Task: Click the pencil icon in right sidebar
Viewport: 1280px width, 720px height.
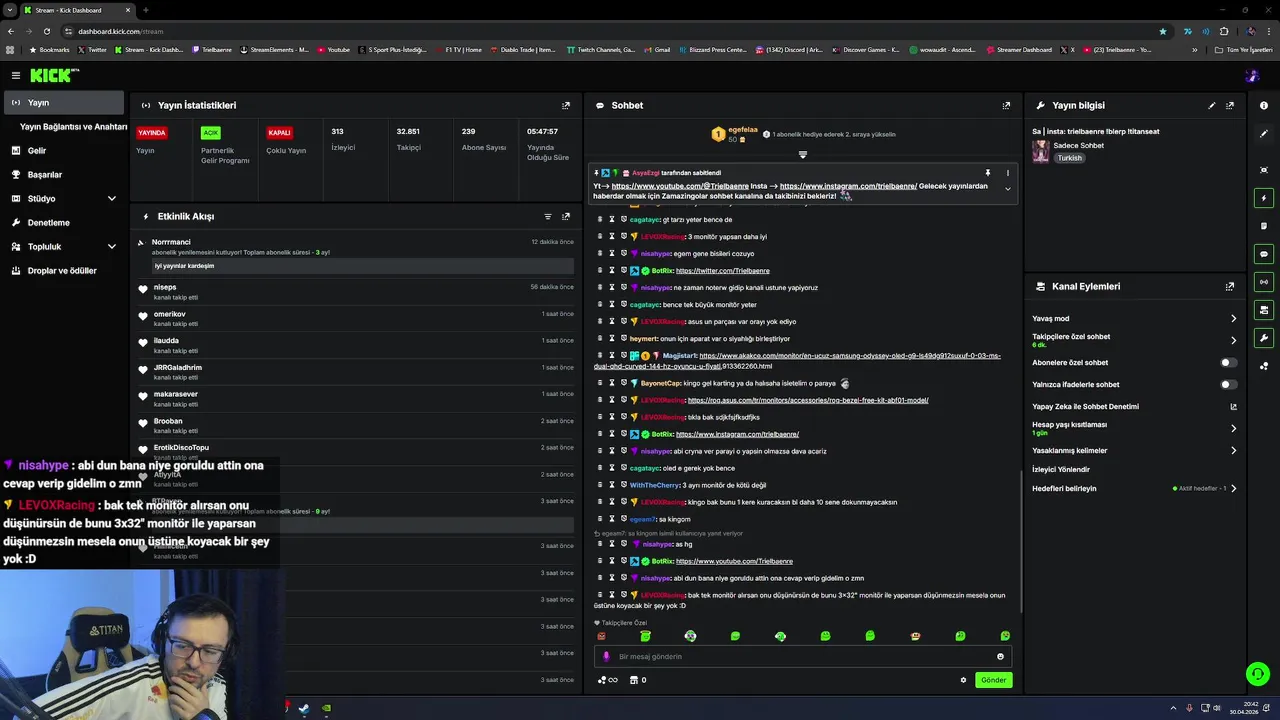Action: (1264, 134)
